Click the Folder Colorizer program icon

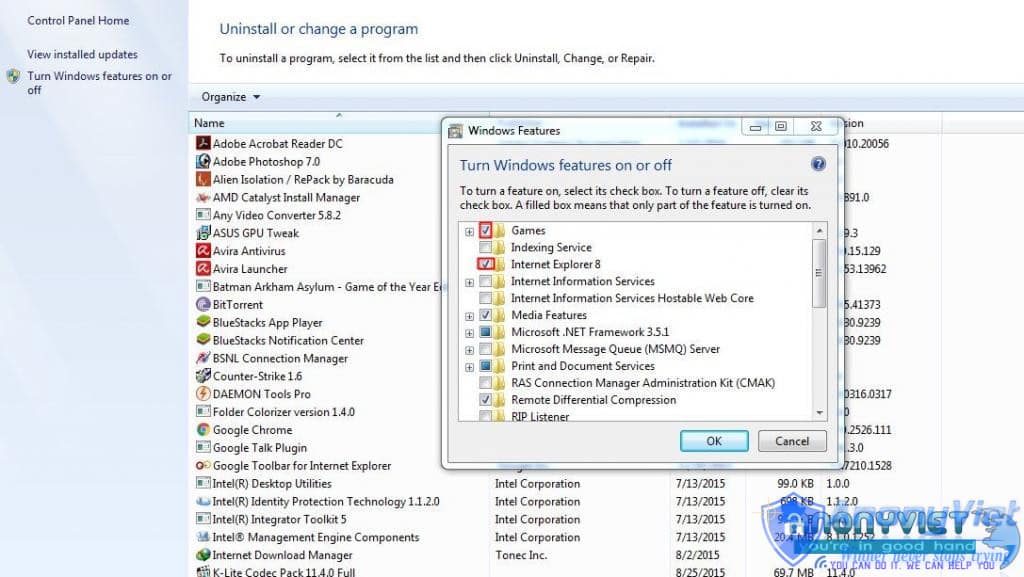coord(203,412)
